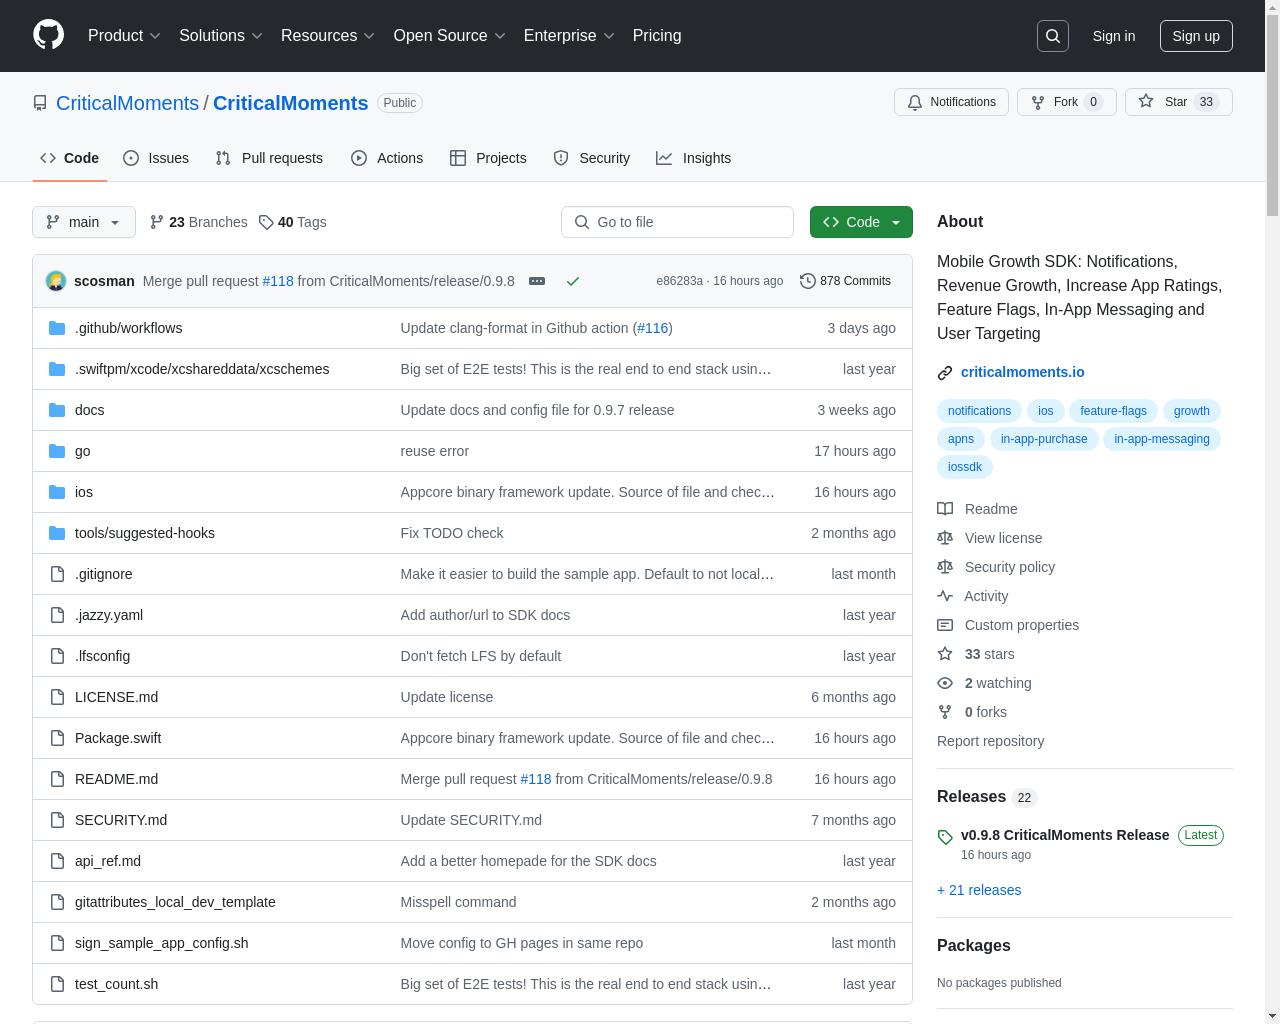
Task: Expand the Resources dropdown menu
Action: 328,35
